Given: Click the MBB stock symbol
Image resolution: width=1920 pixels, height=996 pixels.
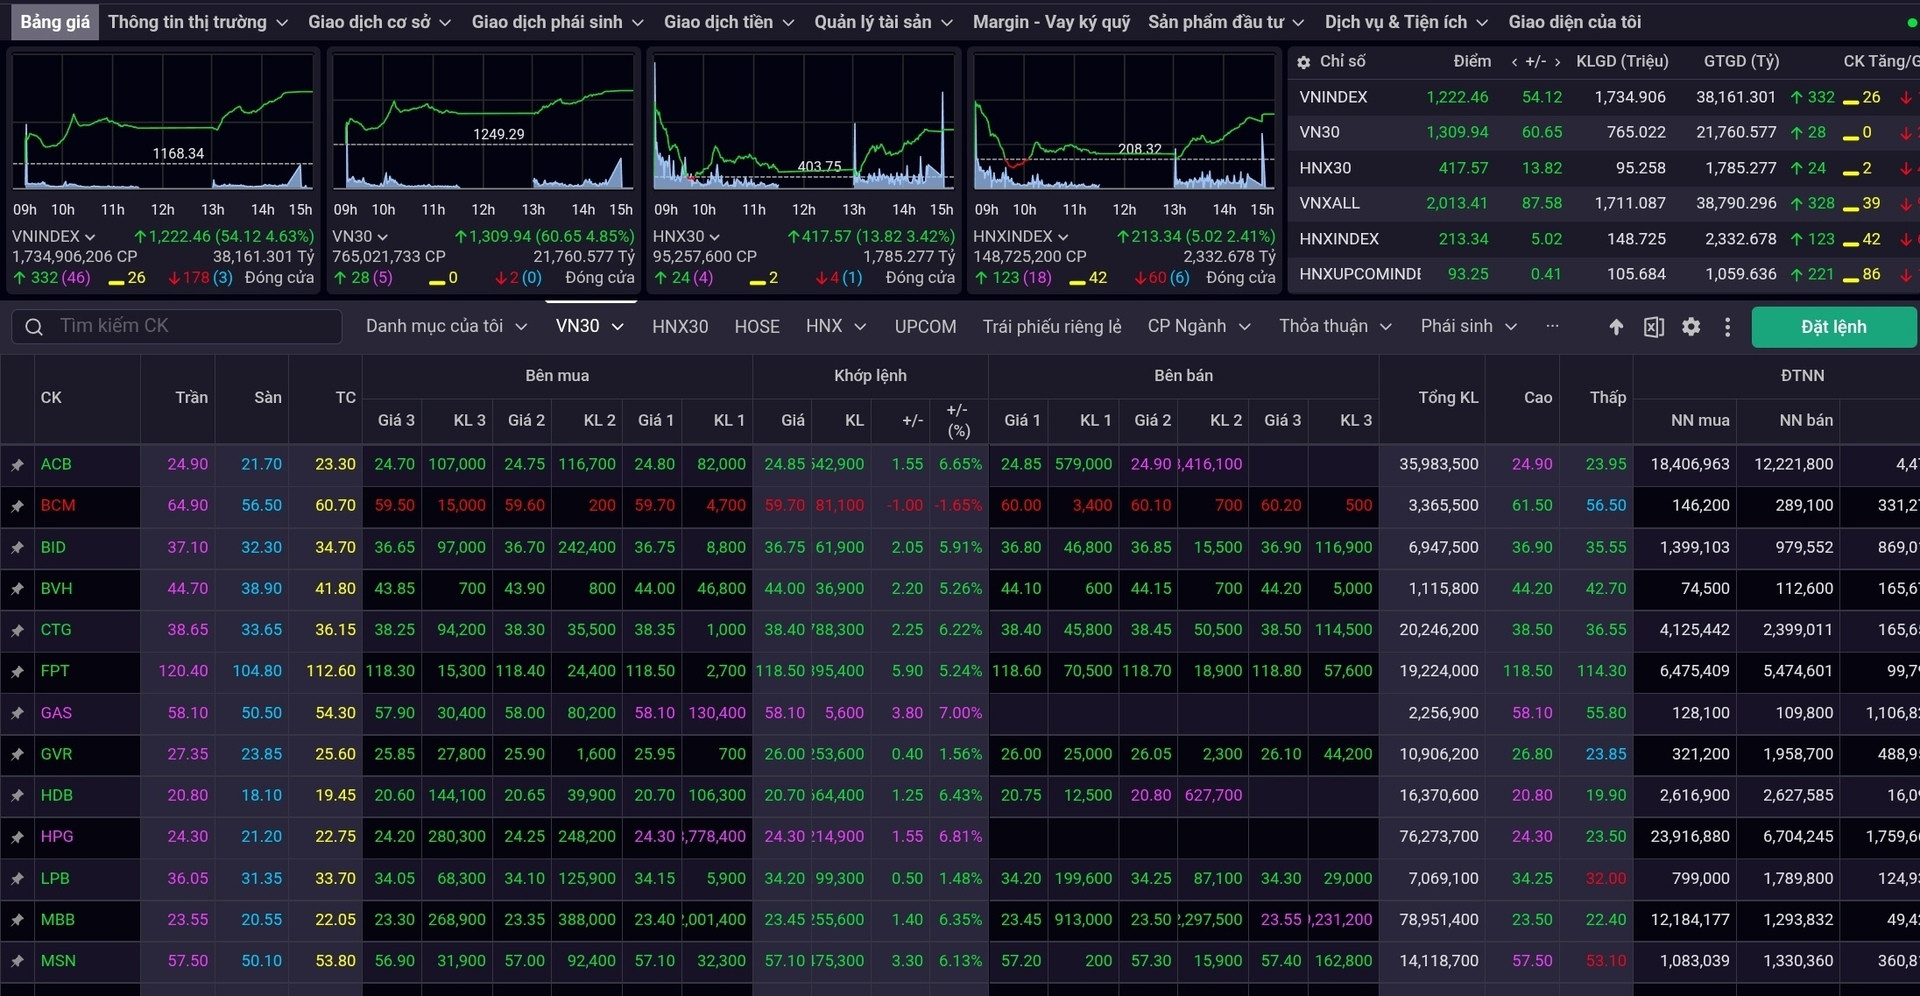Looking at the screenshot, I should pos(57,919).
